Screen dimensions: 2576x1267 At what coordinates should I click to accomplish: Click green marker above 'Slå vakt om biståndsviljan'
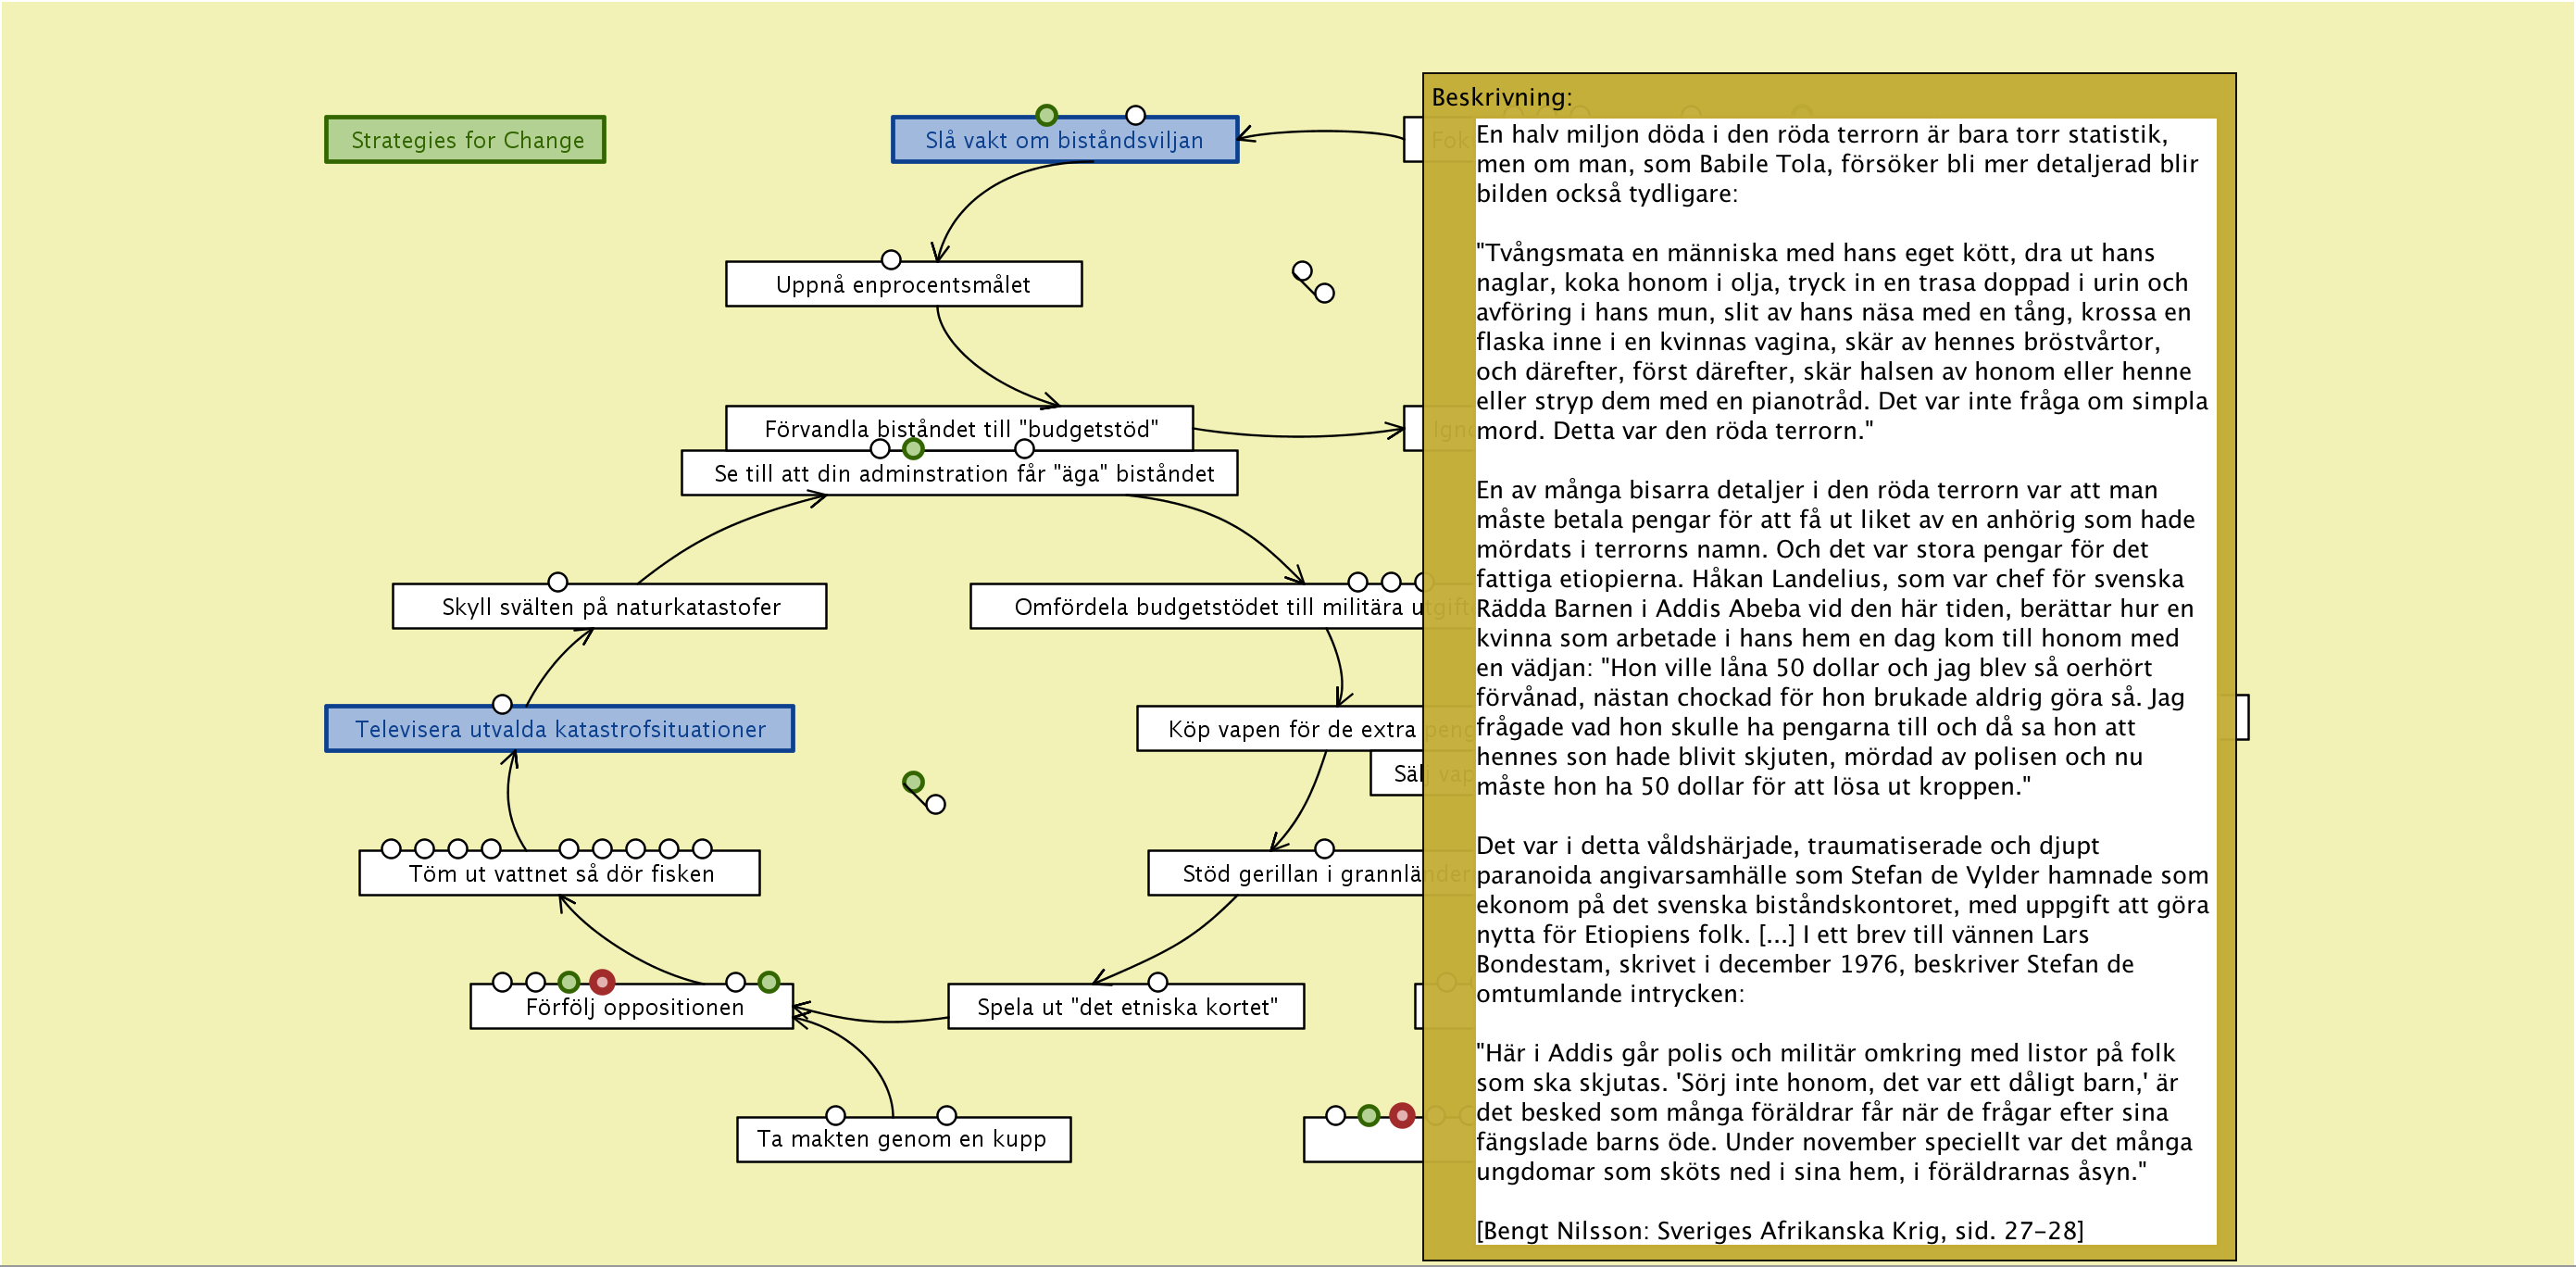[x=1046, y=115]
